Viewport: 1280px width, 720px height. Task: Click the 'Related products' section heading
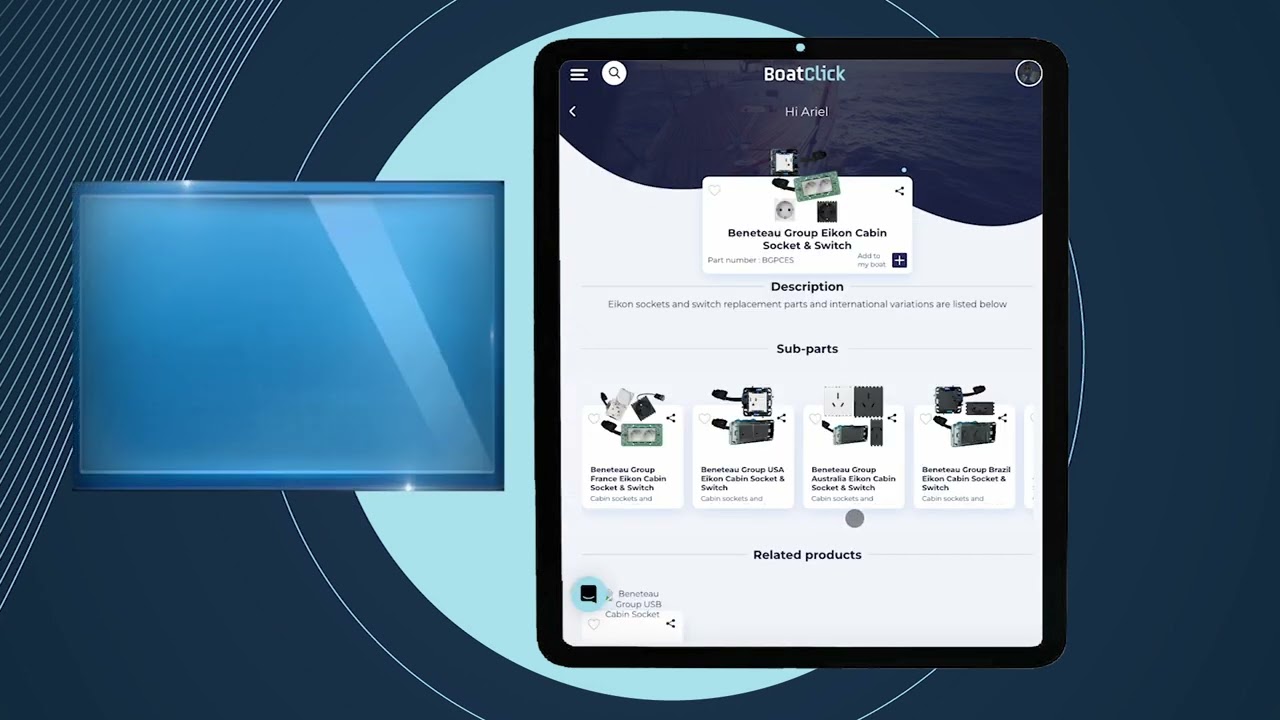(807, 555)
